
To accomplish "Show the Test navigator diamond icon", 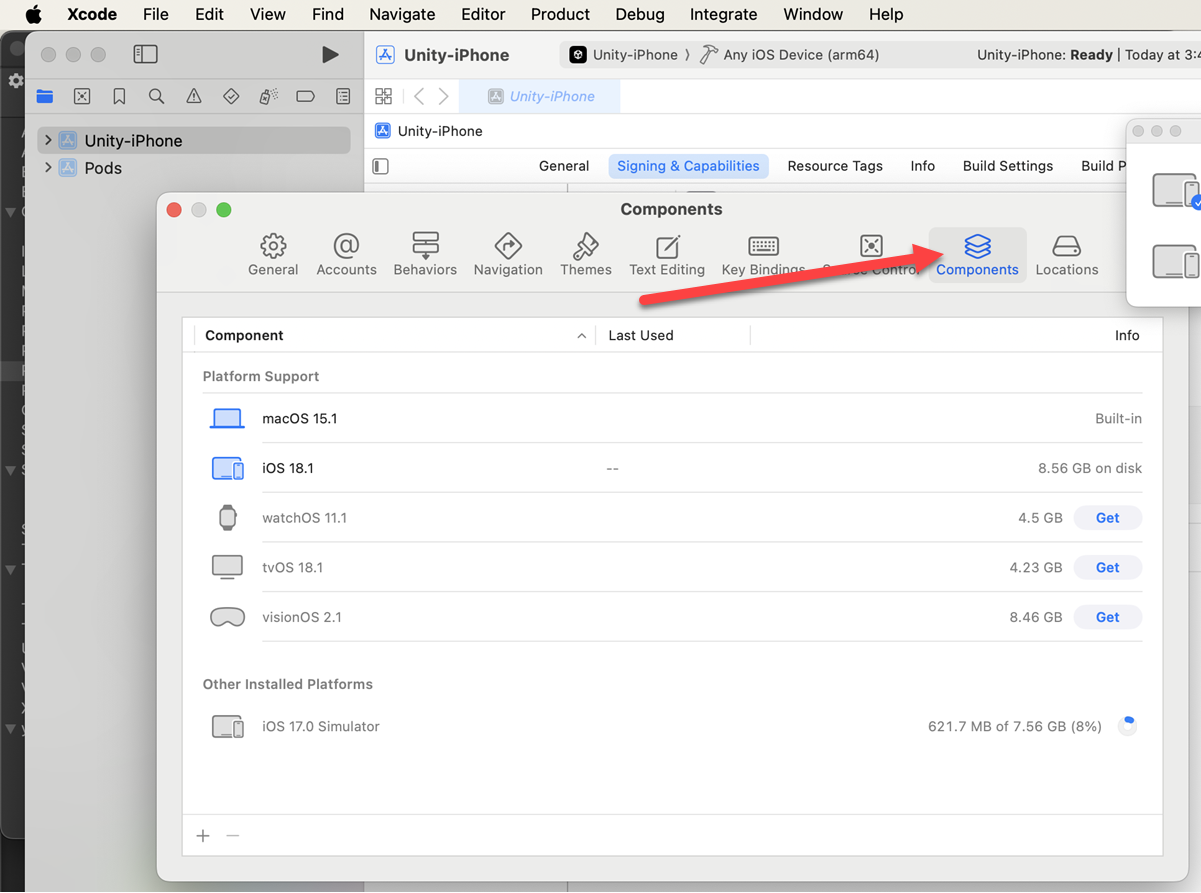I will pyautogui.click(x=231, y=96).
